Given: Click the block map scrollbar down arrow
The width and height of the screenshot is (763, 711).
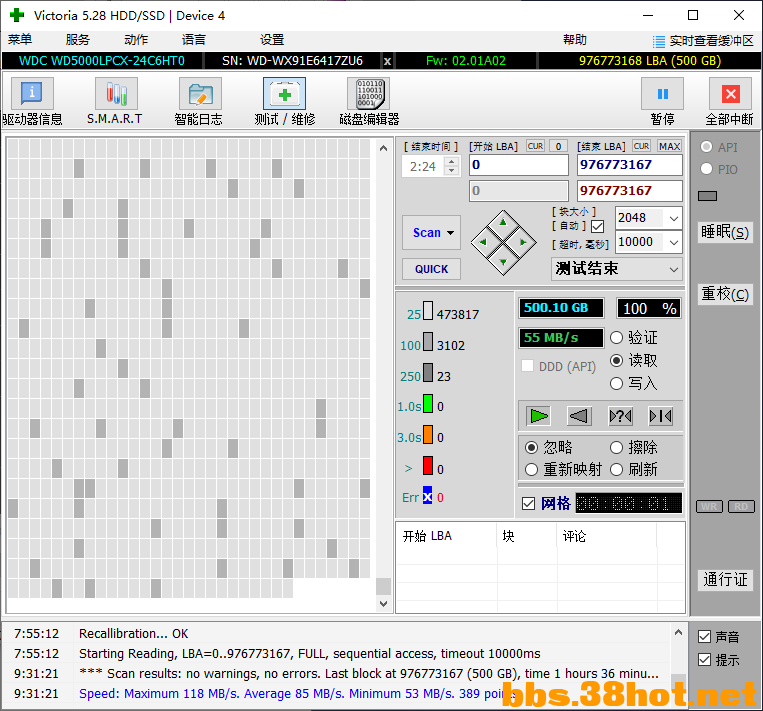Looking at the screenshot, I should [x=383, y=603].
